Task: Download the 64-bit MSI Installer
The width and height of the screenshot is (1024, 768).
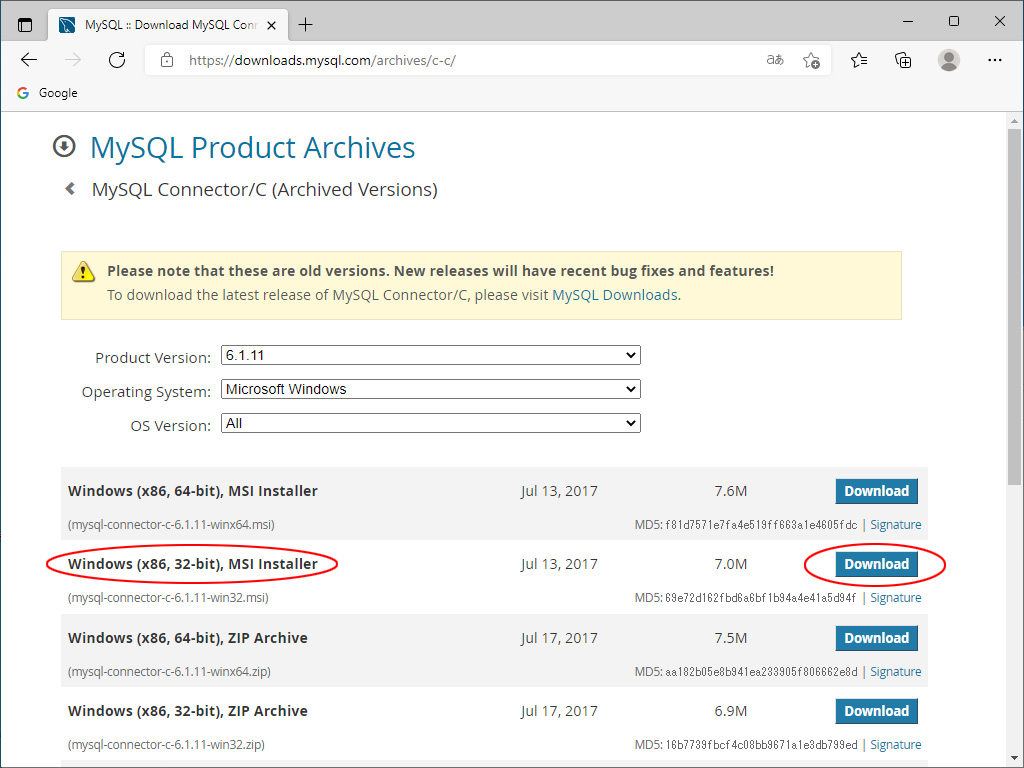Action: click(x=876, y=491)
